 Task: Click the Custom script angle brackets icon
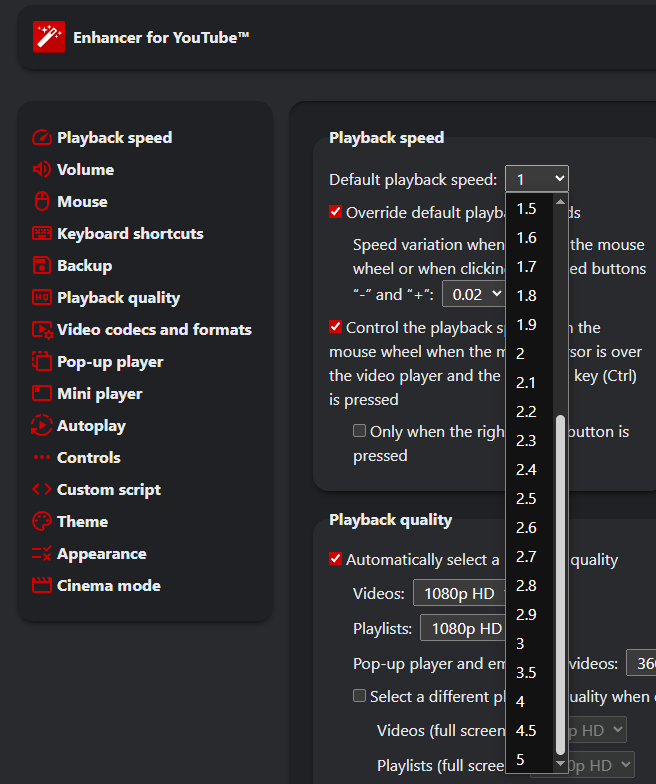point(42,489)
